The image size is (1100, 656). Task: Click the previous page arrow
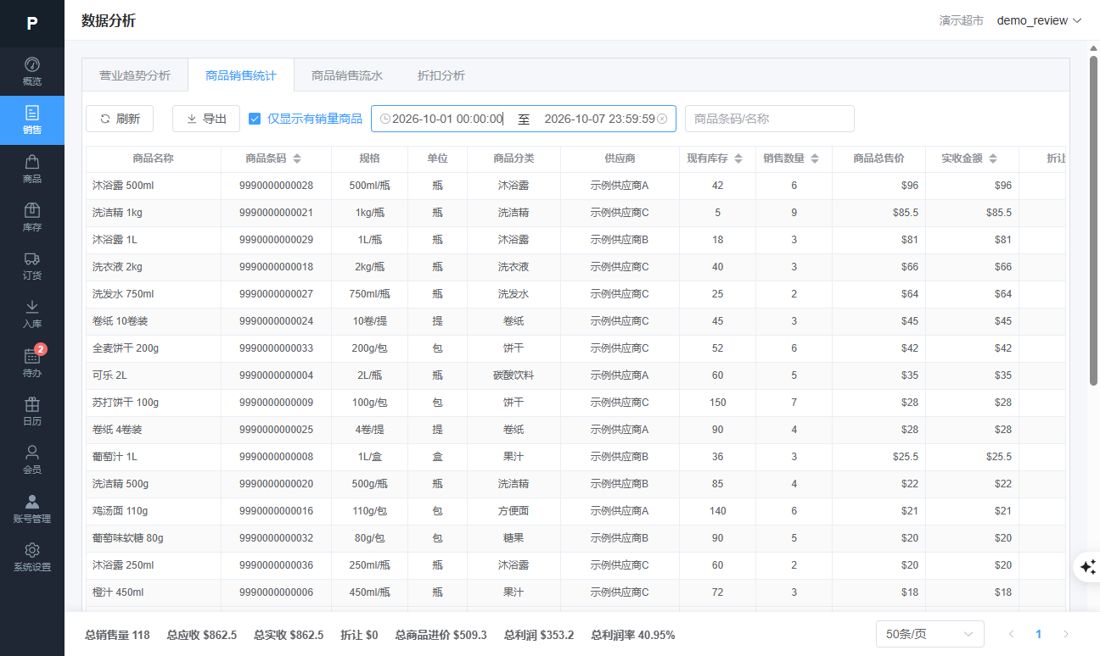point(1011,634)
